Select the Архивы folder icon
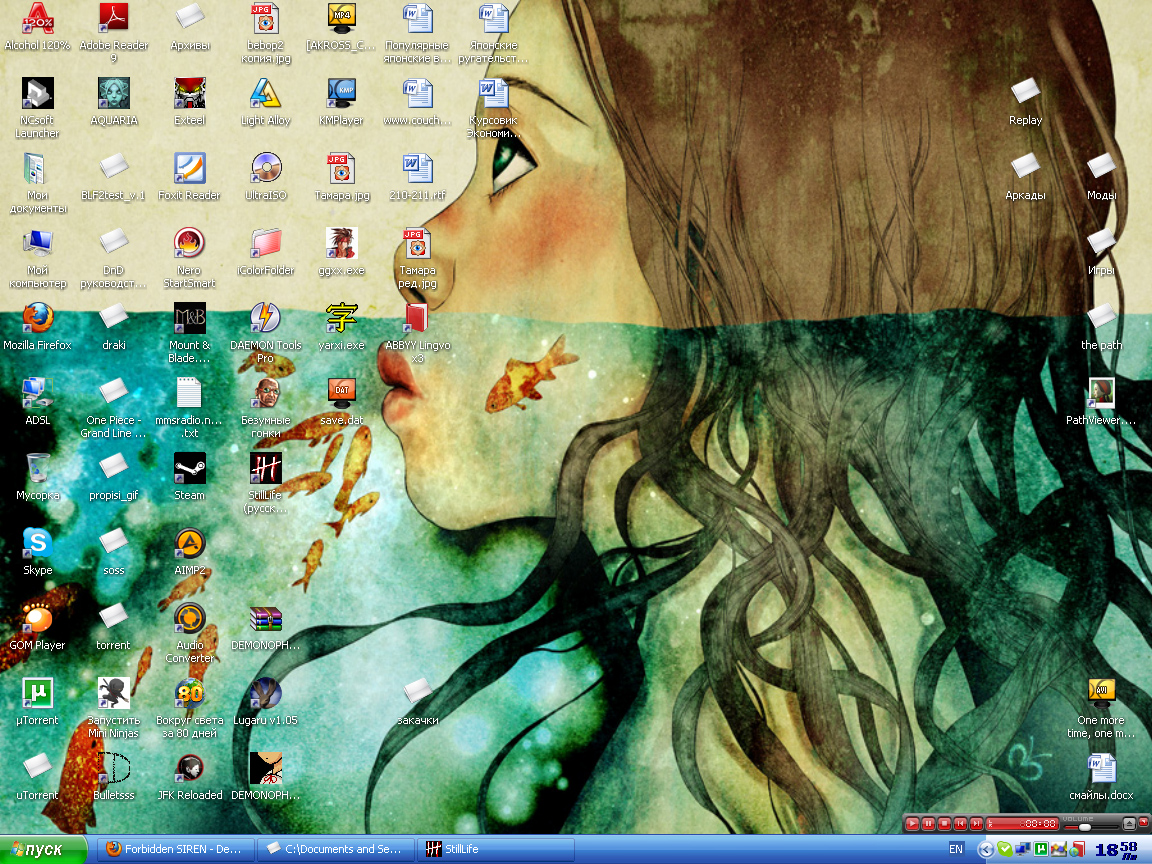Screen dimensions: 1152x864 click(x=190, y=27)
